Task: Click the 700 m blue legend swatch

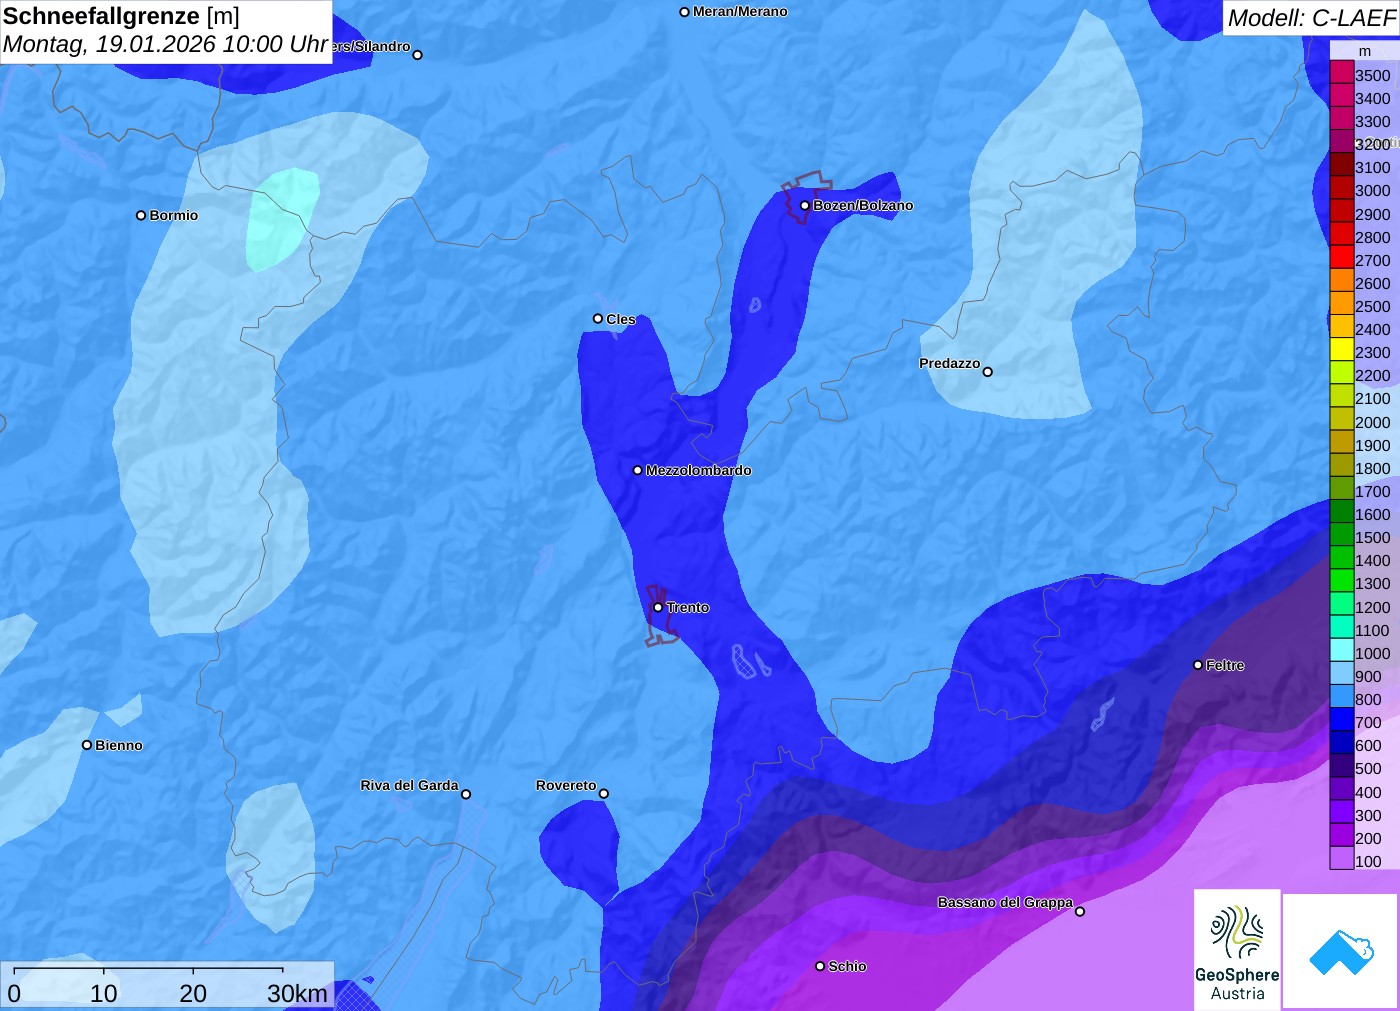Action: [1342, 719]
